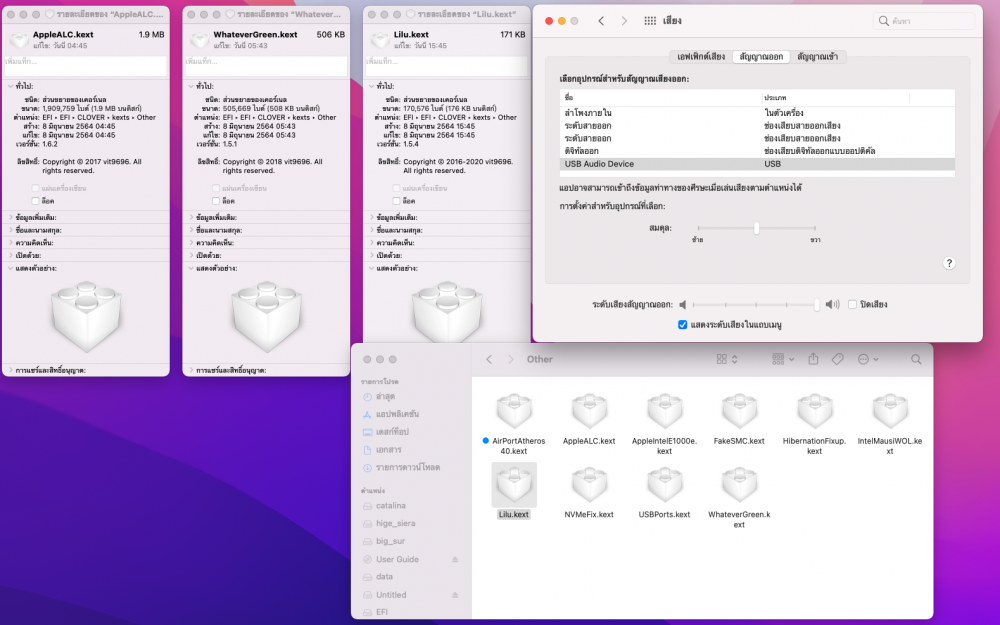Click Finder tag icon
Screen dimensions: 1000x625
pyautogui.click(x=837, y=360)
